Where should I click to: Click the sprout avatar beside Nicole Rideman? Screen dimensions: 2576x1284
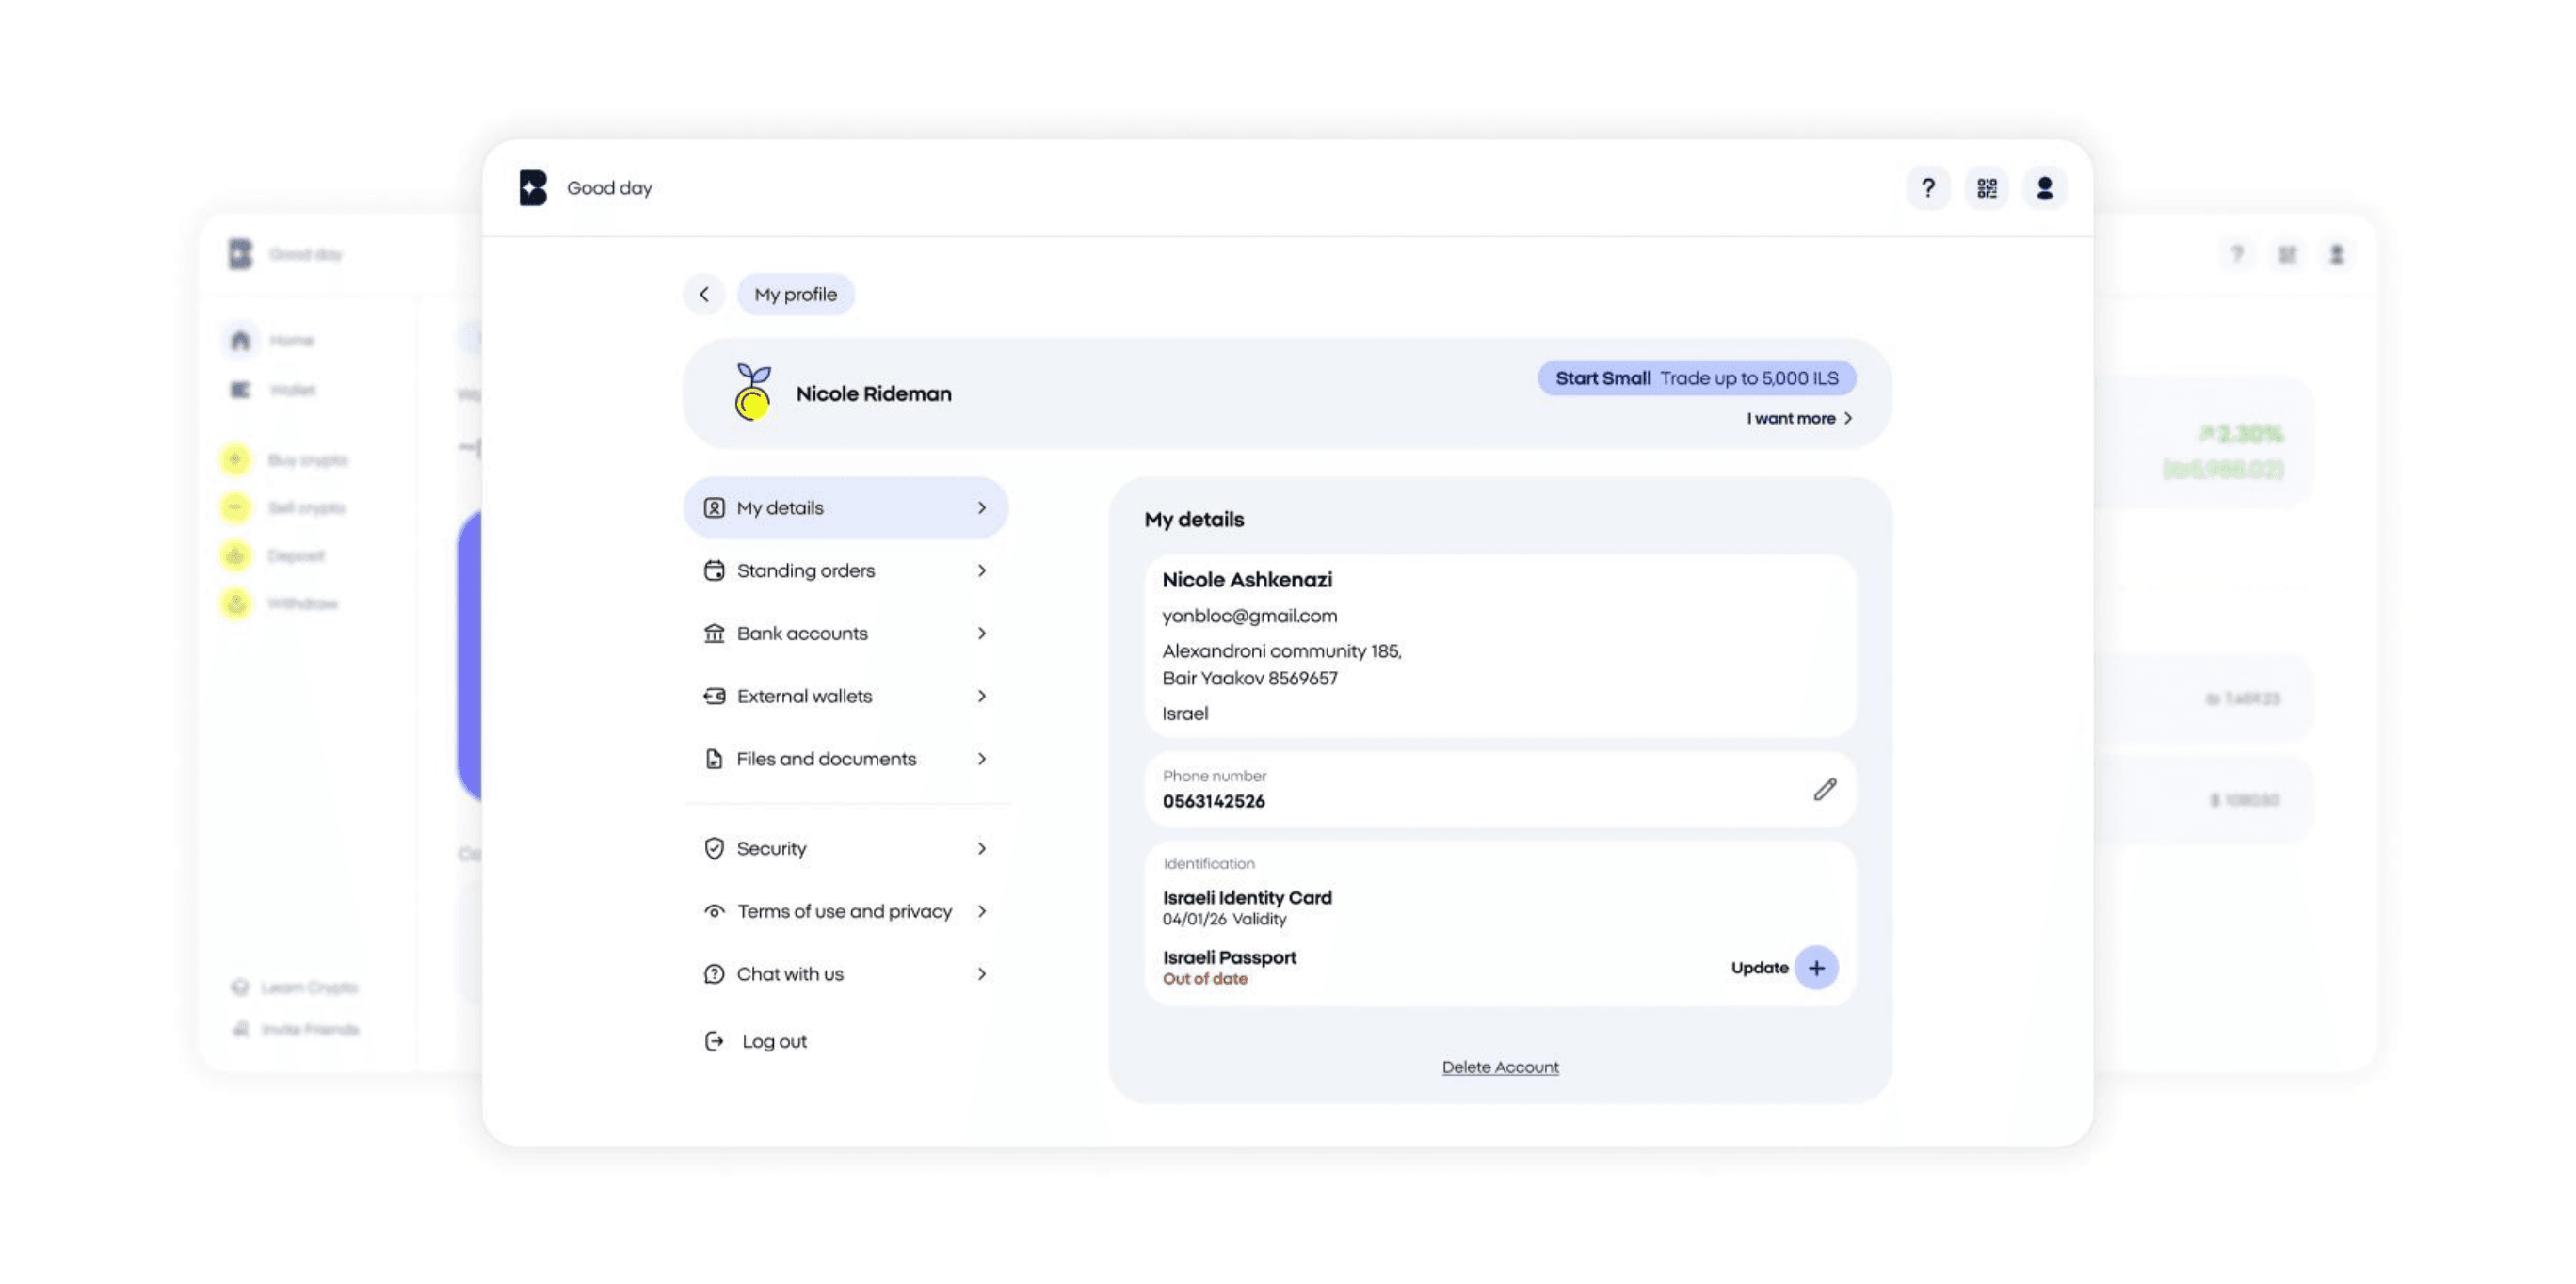[x=753, y=391]
